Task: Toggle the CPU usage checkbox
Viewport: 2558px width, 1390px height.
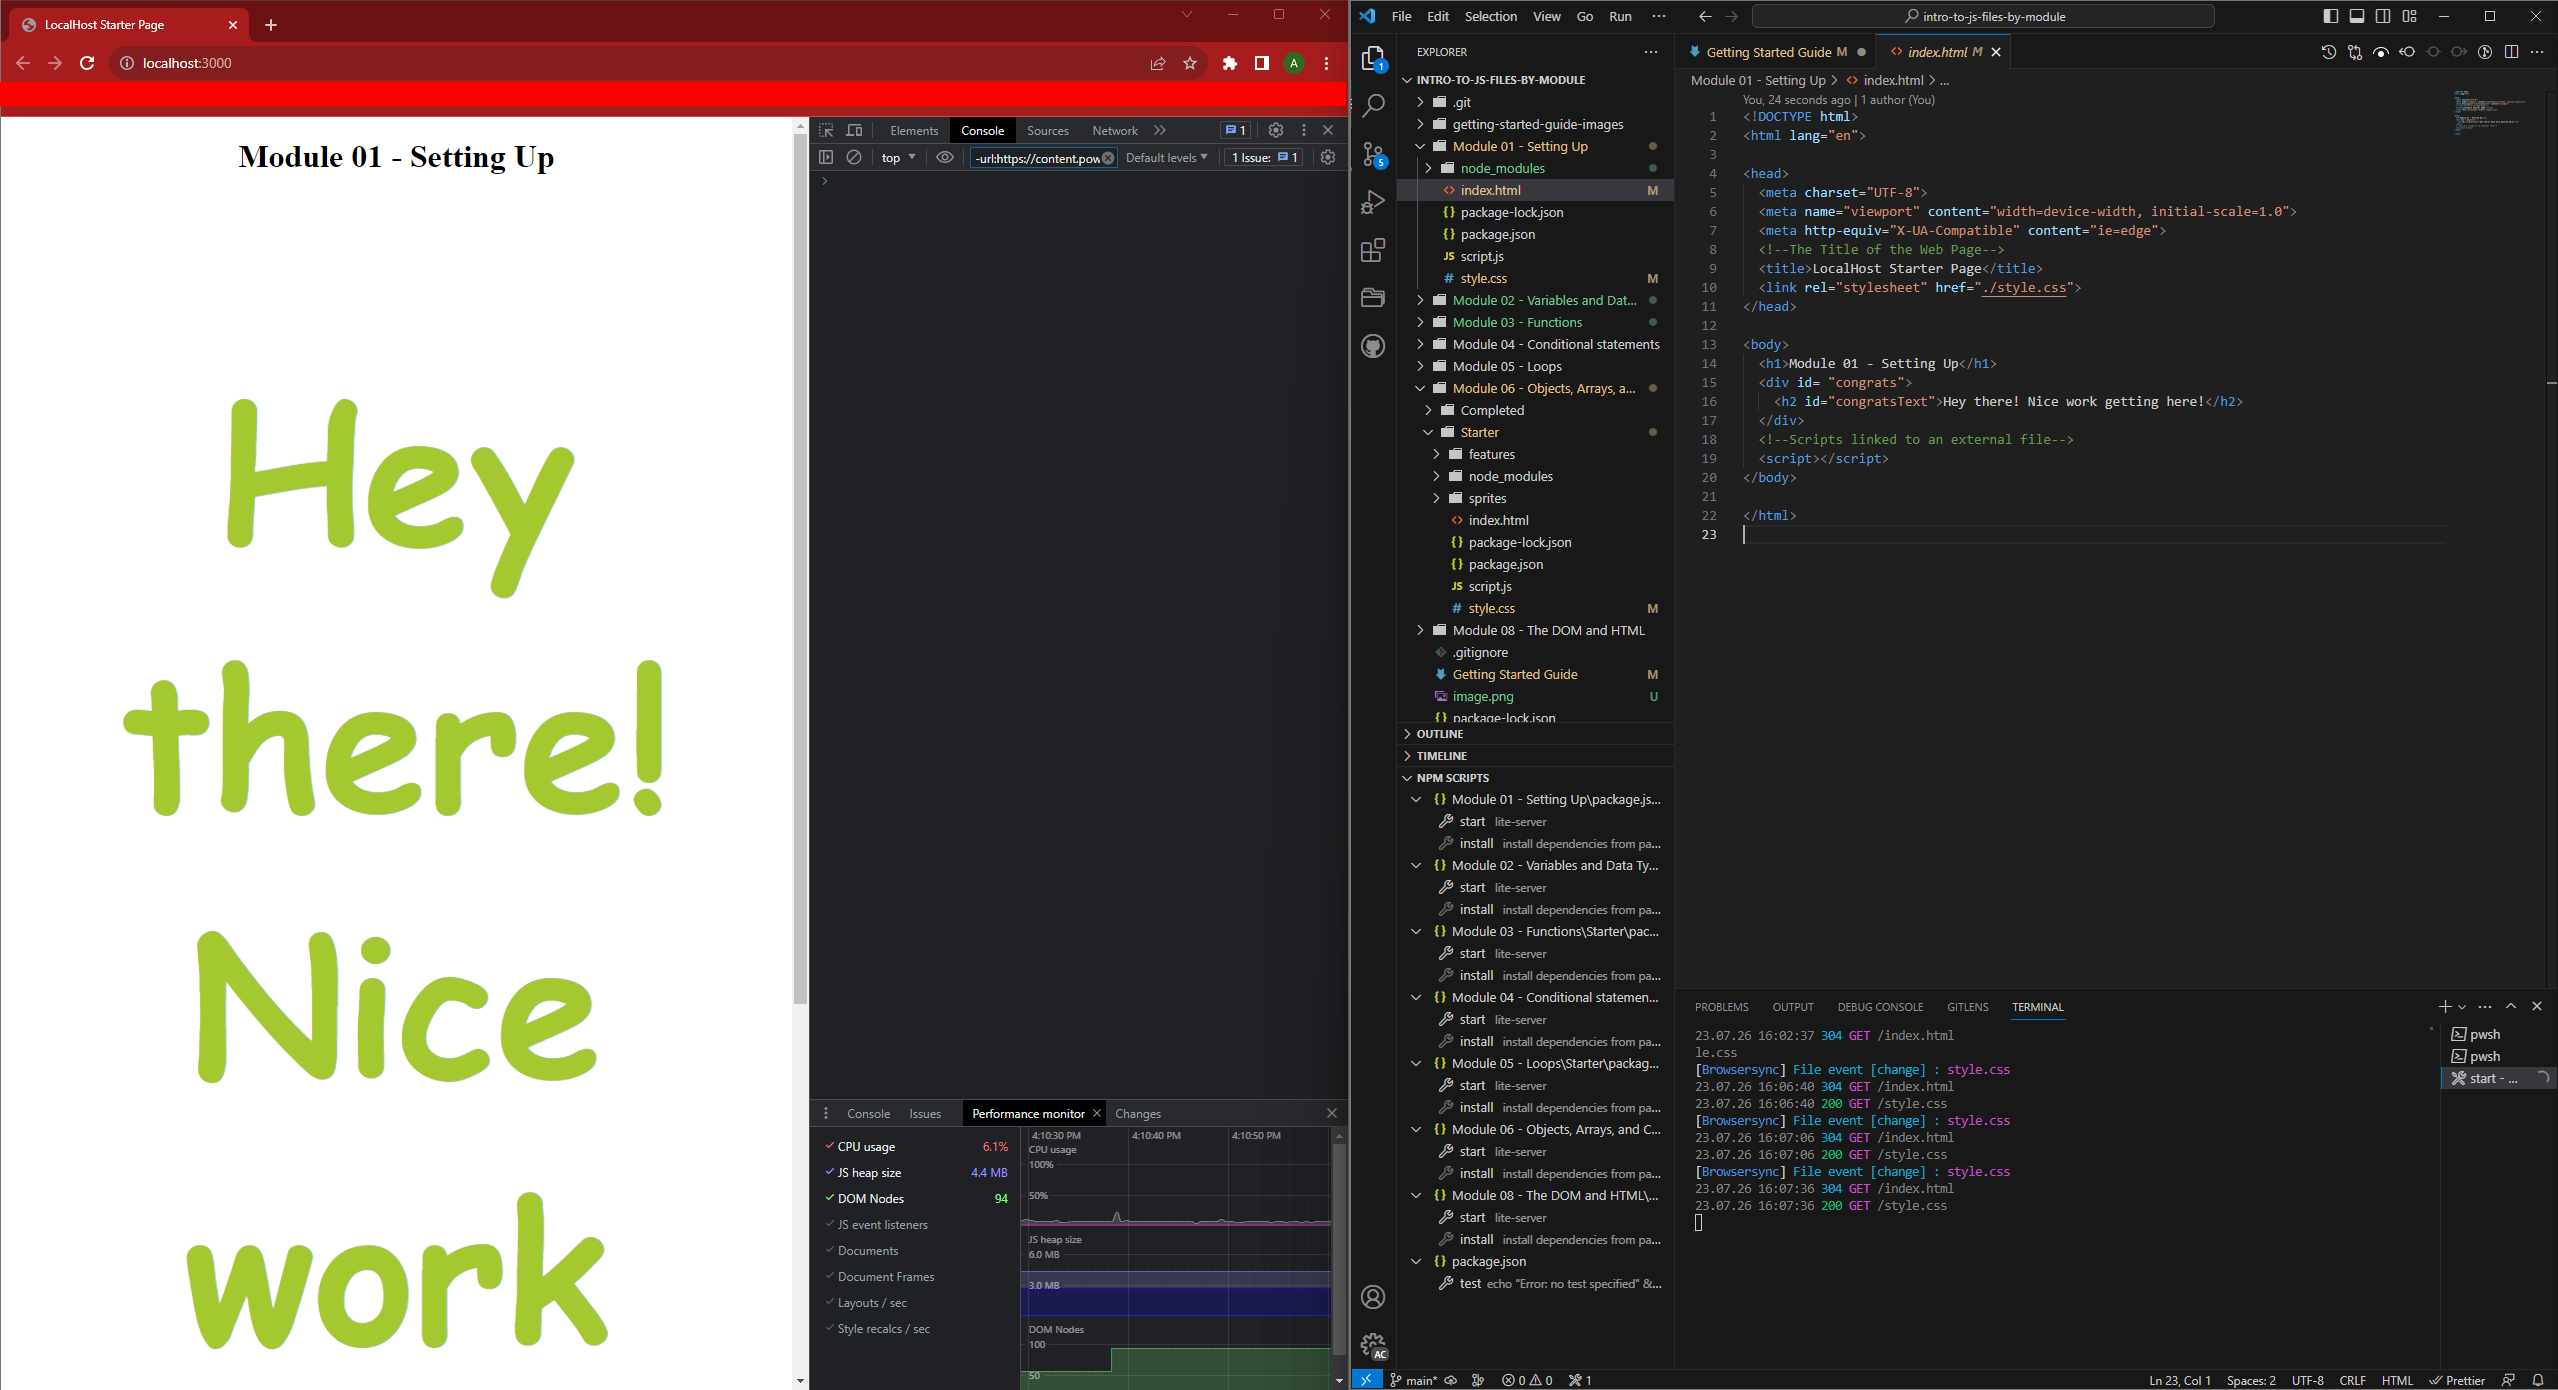Action: click(x=830, y=1147)
